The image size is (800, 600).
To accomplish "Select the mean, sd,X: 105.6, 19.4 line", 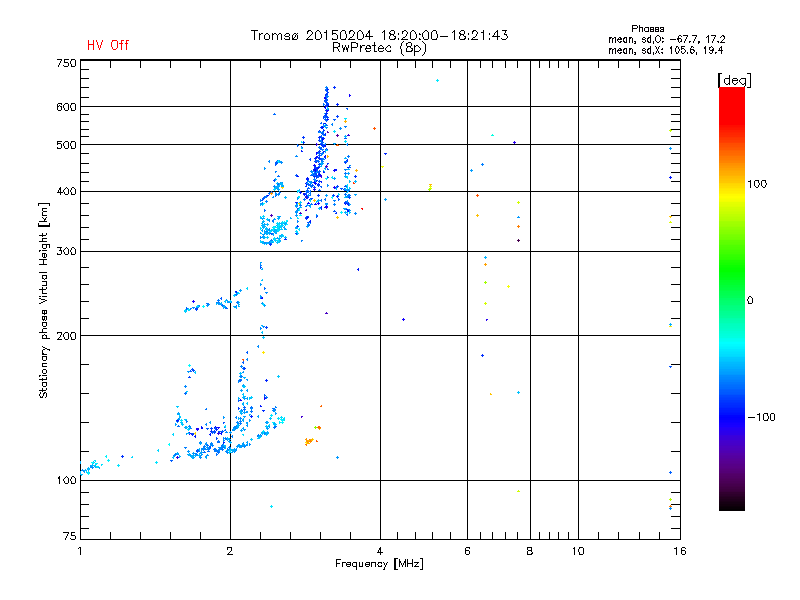I will click(665, 50).
